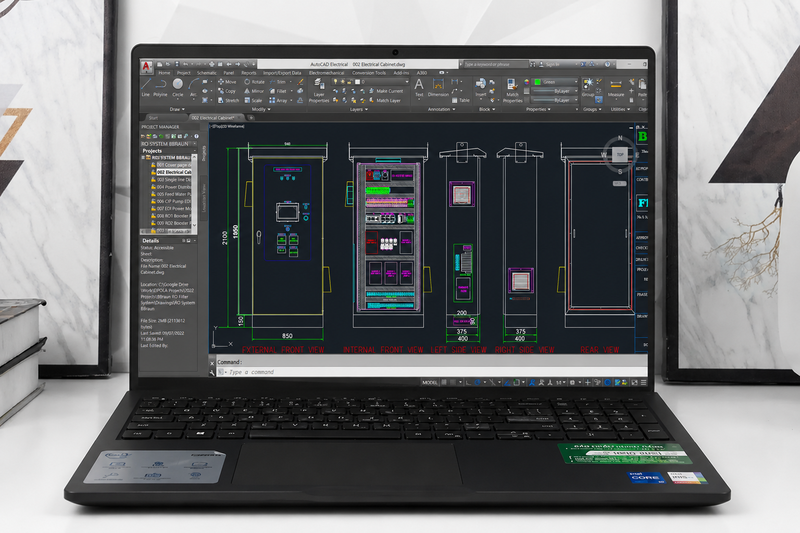Expand the Block panel dropdown
Screen dimensions: 800x533
pos(487,109)
